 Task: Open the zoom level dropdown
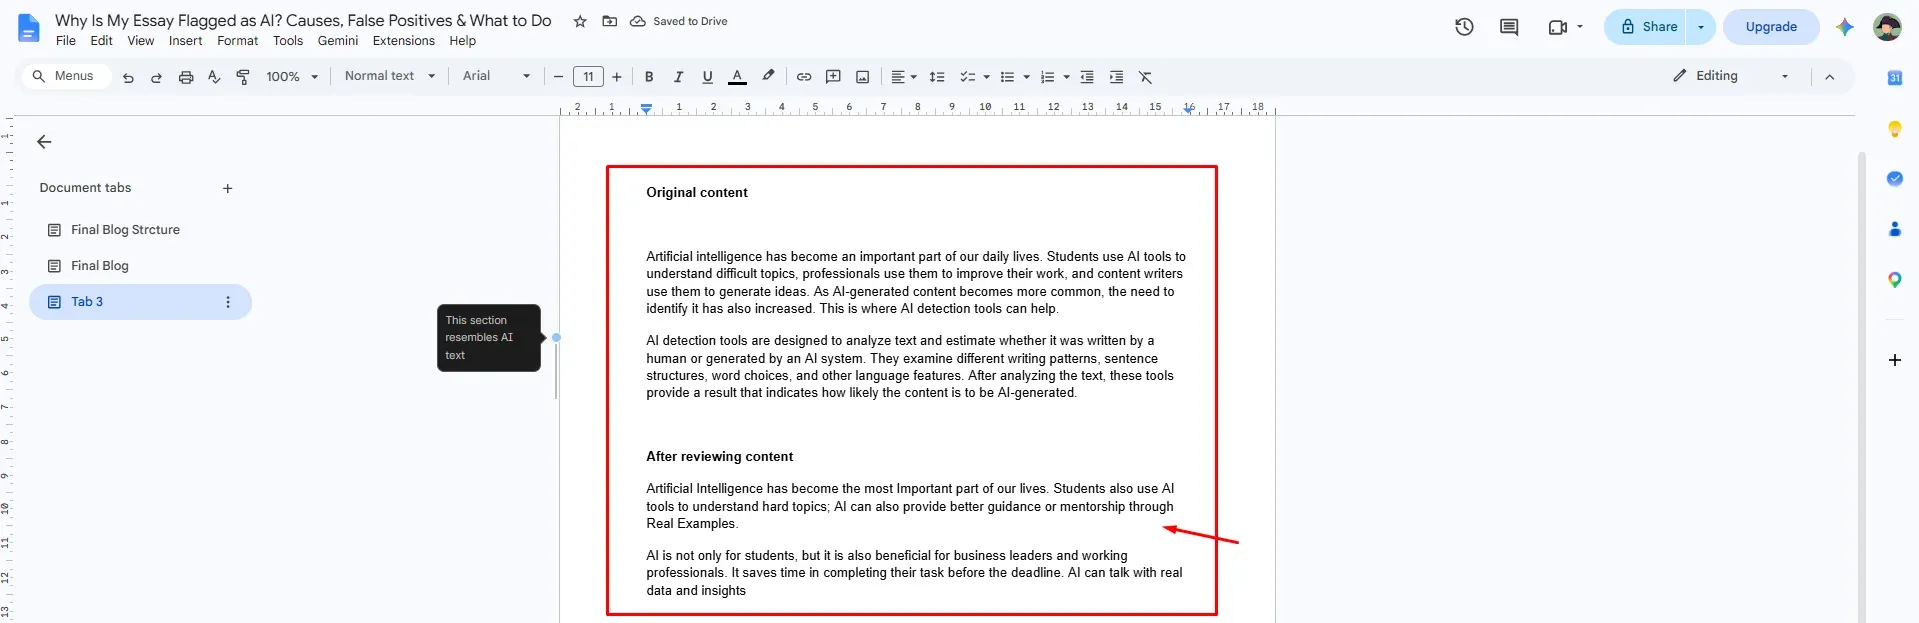292,77
